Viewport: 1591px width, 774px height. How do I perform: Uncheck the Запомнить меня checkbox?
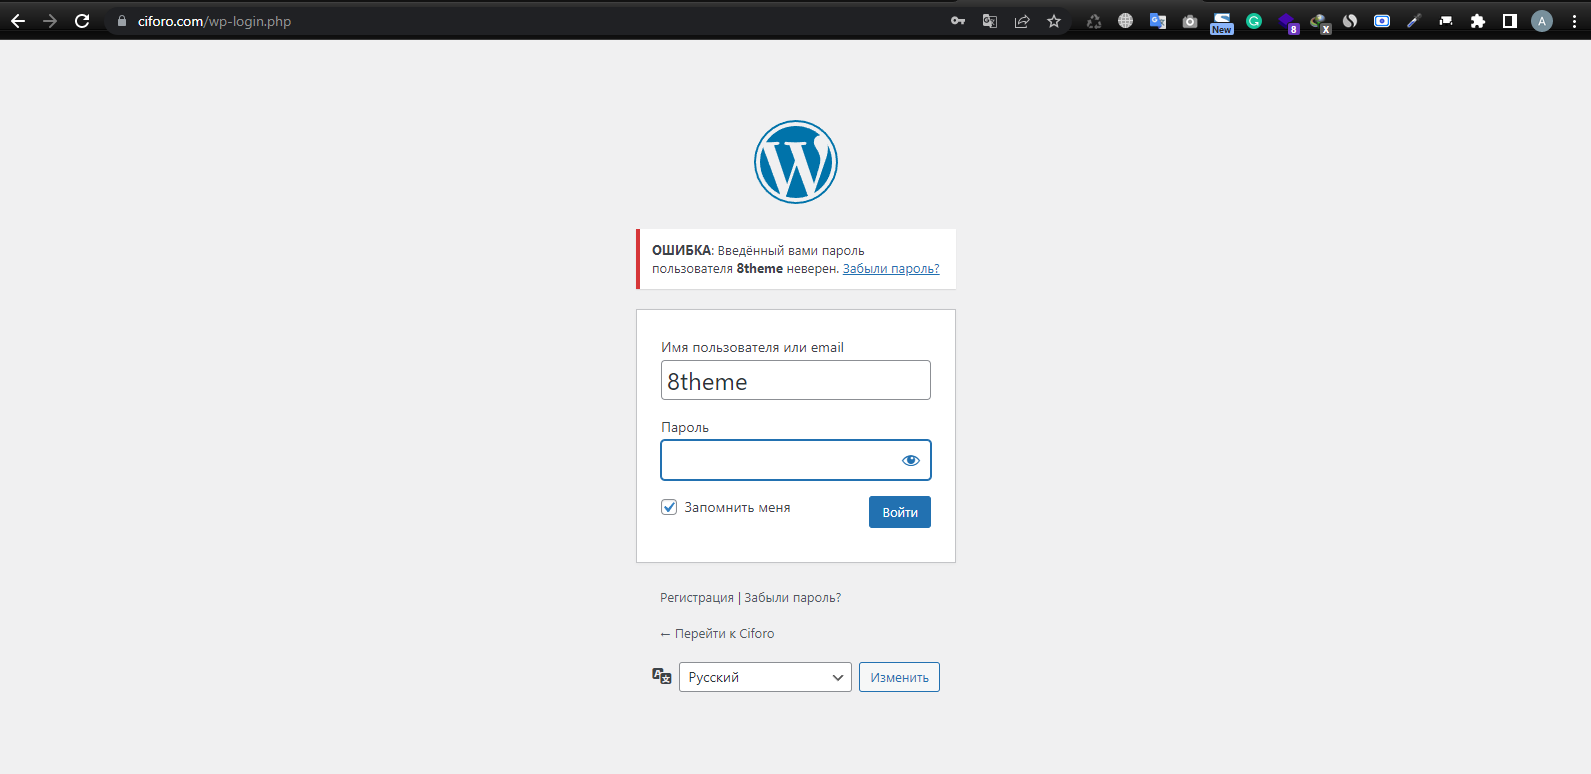point(669,507)
